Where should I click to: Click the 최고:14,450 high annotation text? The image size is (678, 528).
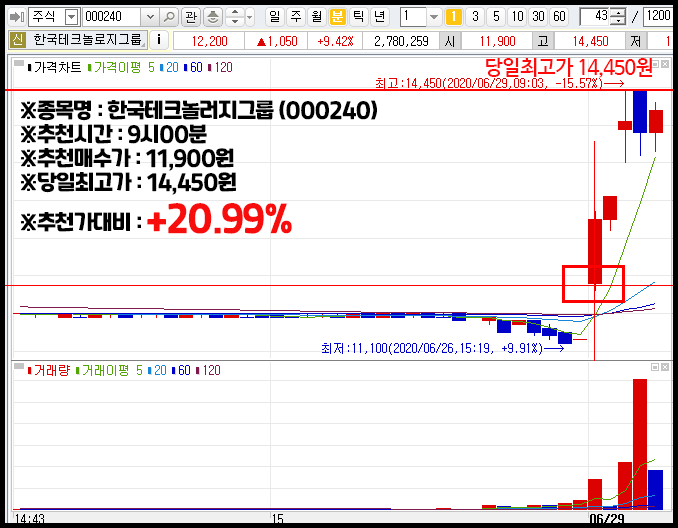click(x=499, y=83)
